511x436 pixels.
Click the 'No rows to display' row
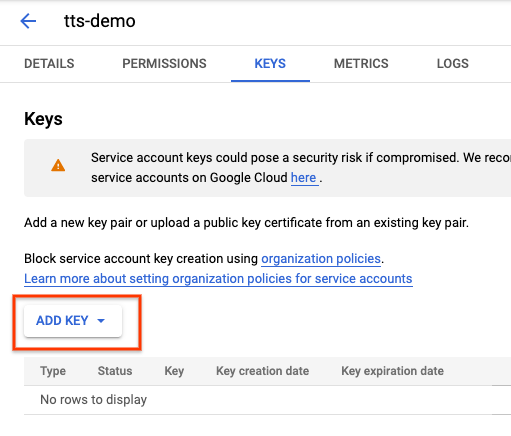(x=267, y=400)
